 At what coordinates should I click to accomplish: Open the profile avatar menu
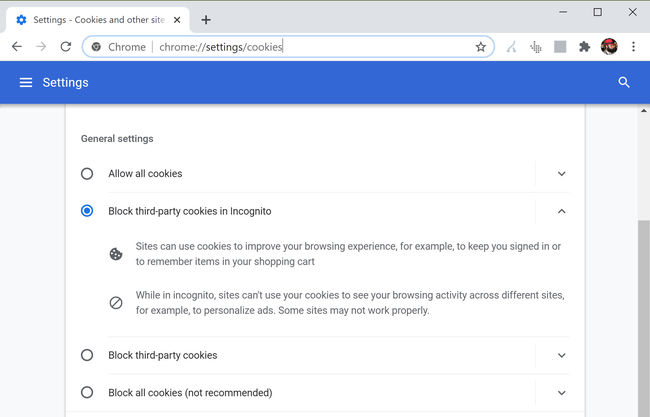coord(609,47)
